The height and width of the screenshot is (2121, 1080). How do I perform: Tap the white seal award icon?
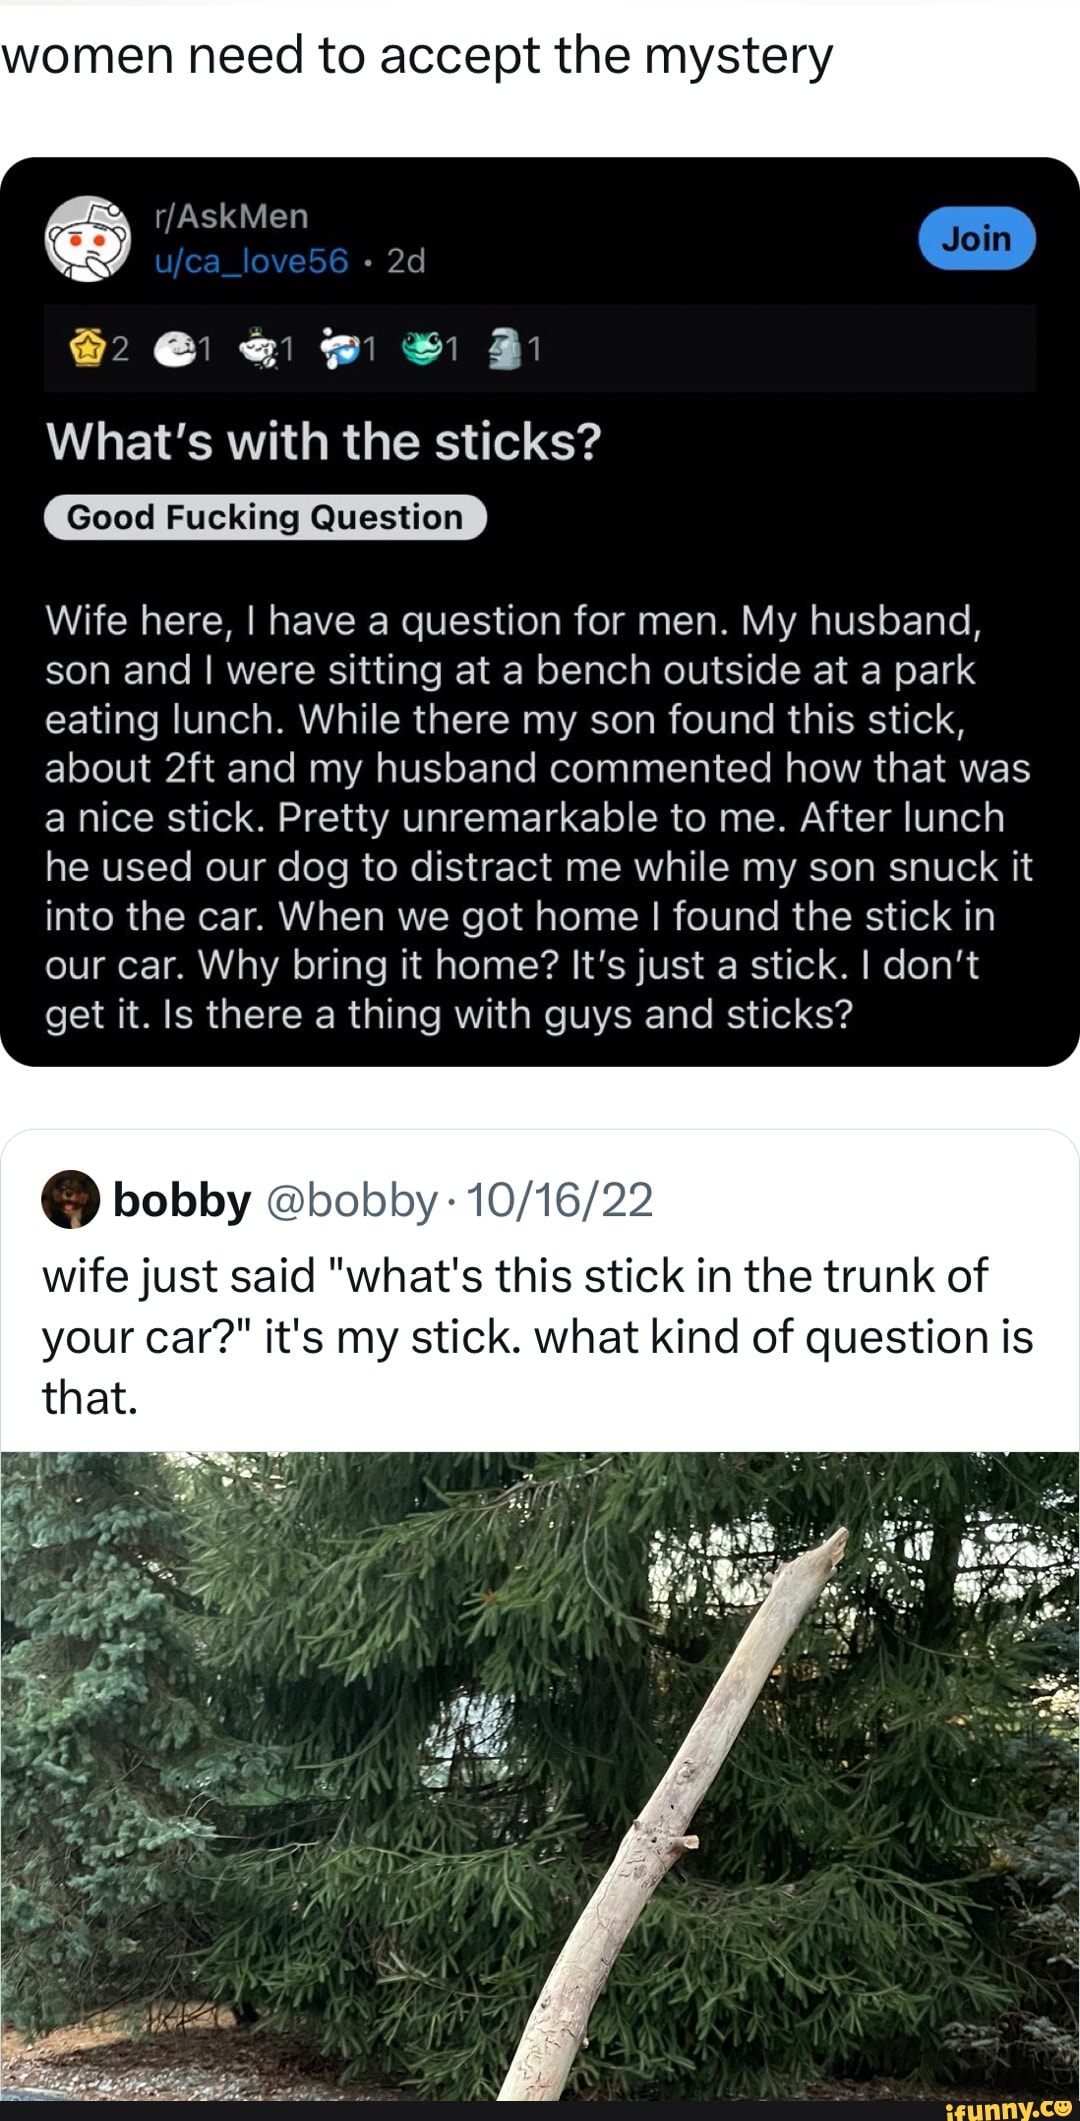pos(172,348)
